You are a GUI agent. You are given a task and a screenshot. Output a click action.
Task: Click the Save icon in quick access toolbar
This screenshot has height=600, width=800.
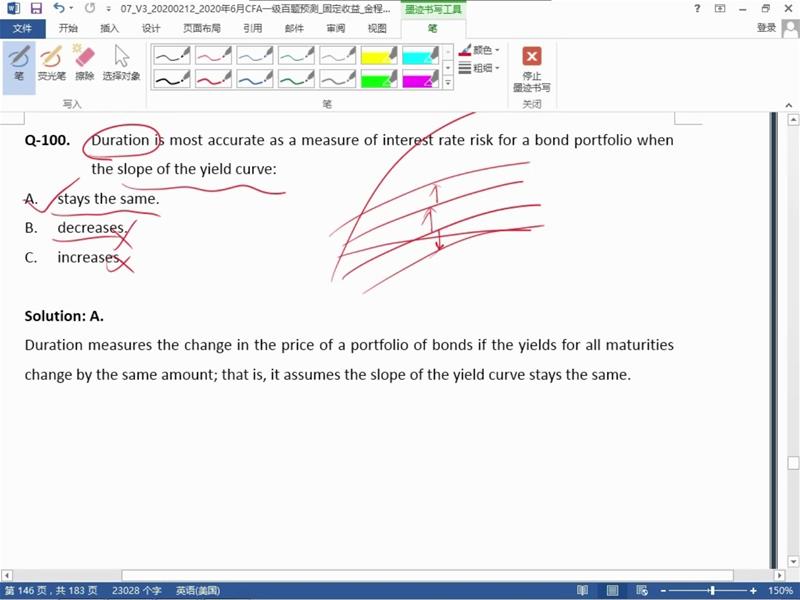point(36,8)
